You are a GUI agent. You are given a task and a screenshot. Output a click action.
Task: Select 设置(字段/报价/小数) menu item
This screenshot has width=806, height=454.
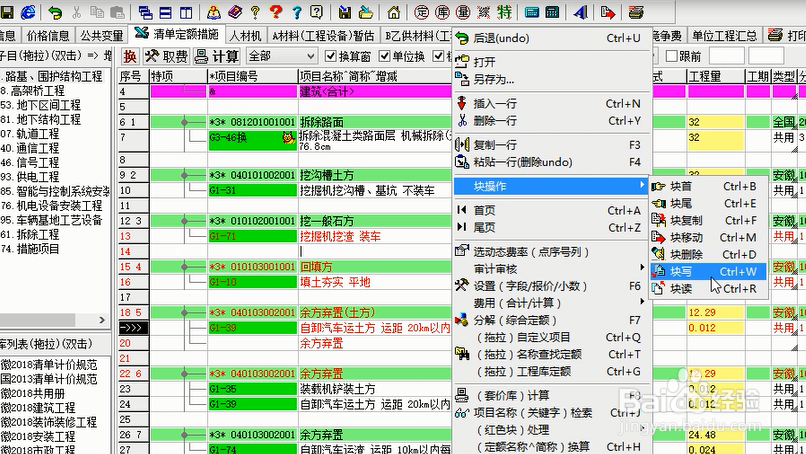552,286
